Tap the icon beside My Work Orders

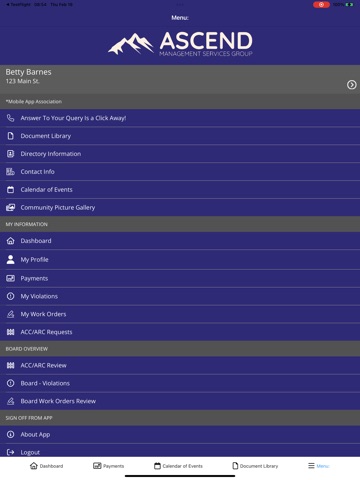point(11,314)
